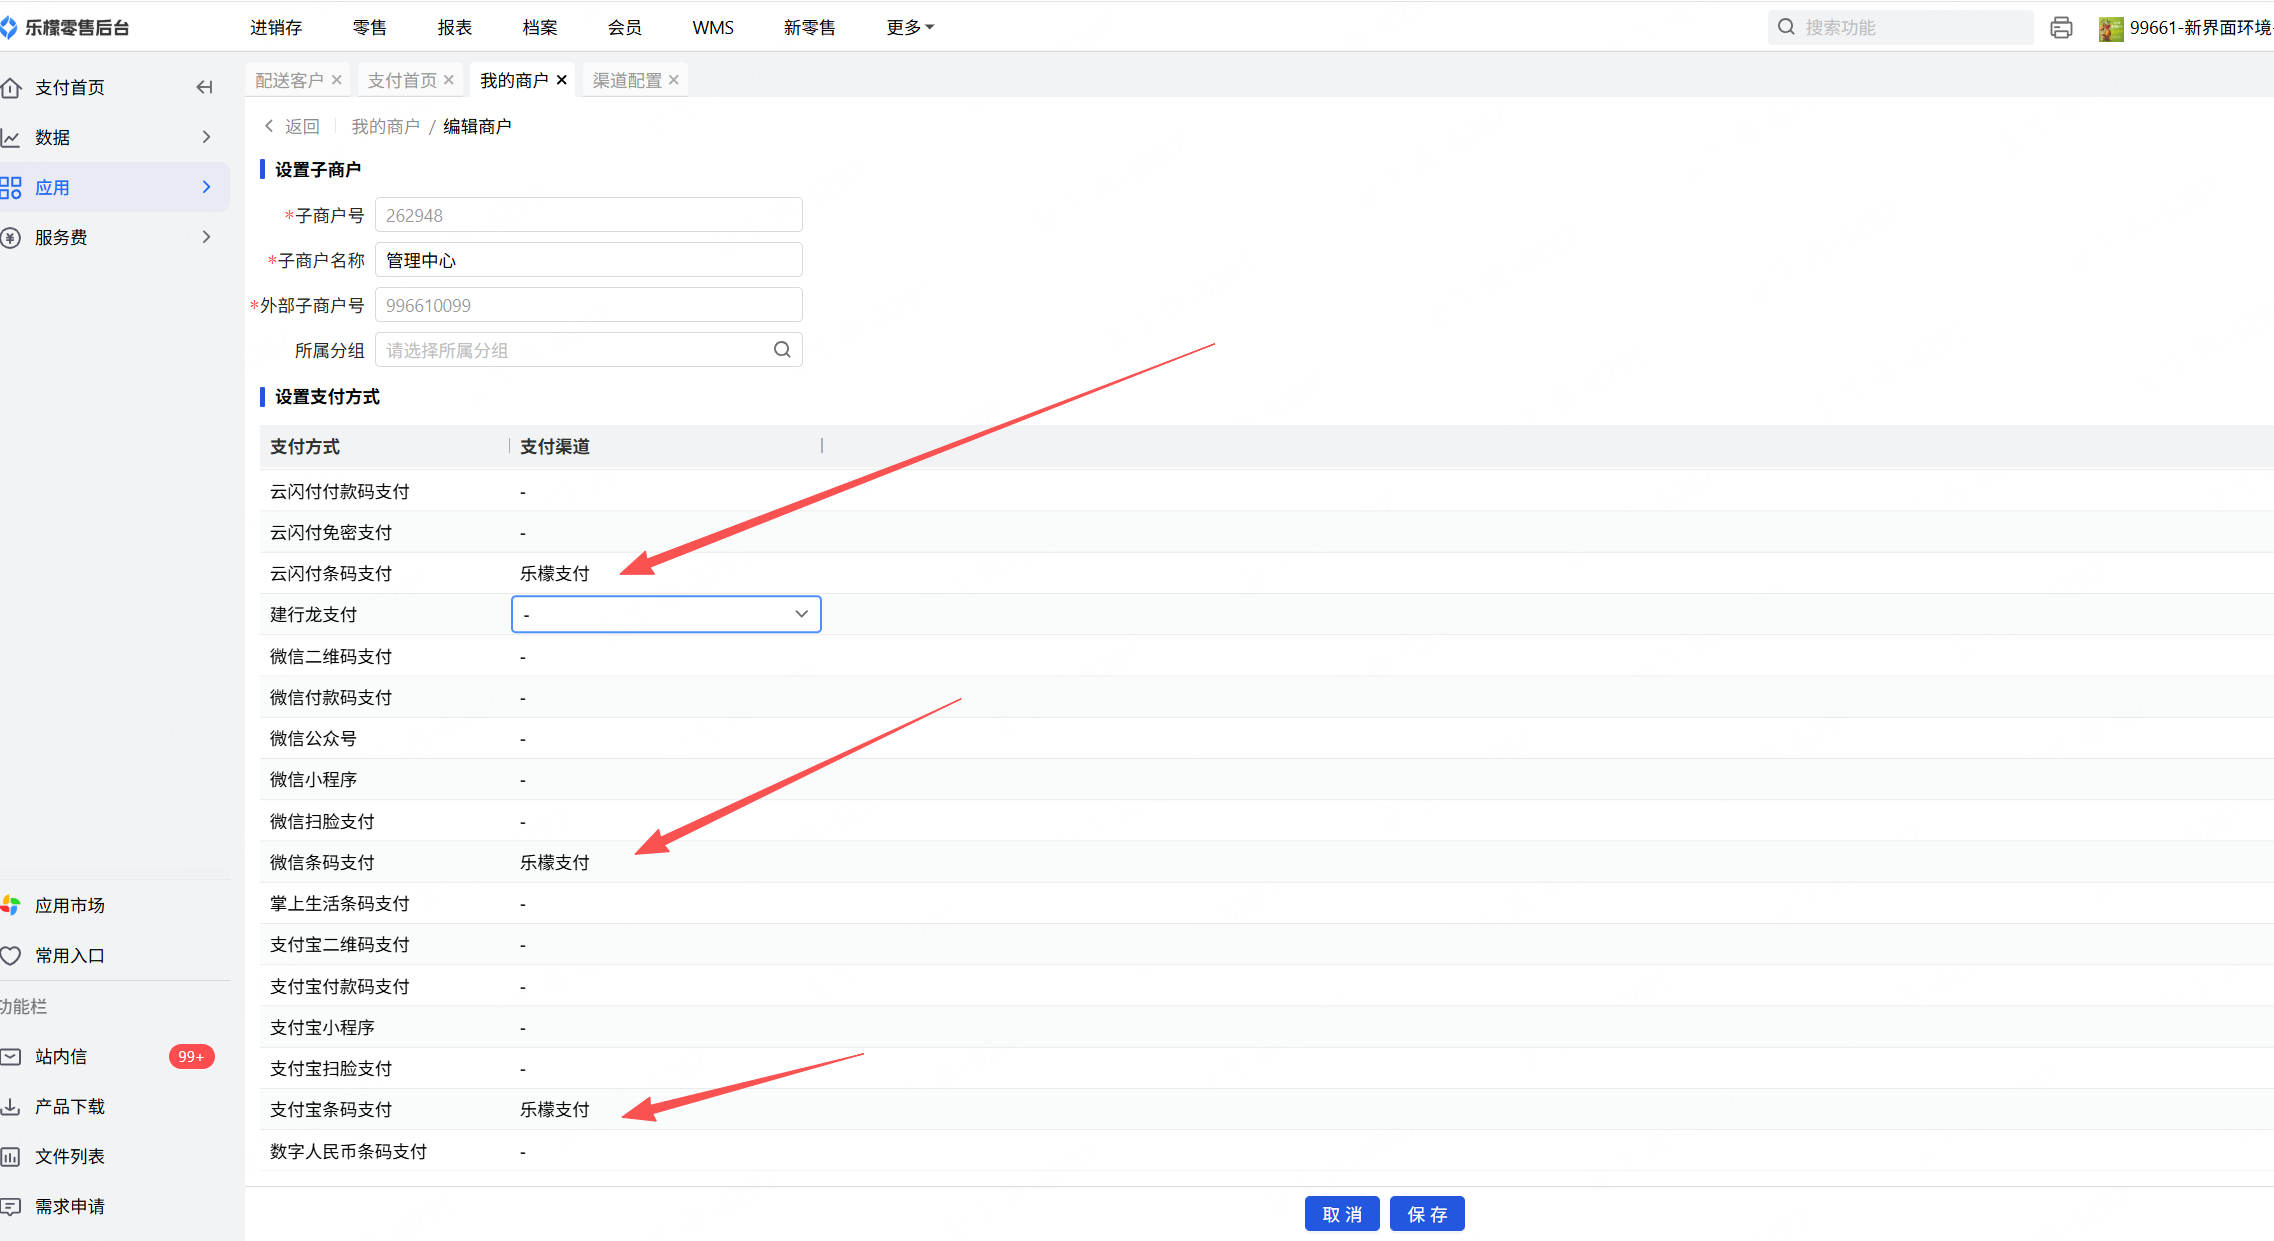Click the 保存 button
2274x1241 pixels.
(x=1427, y=1214)
